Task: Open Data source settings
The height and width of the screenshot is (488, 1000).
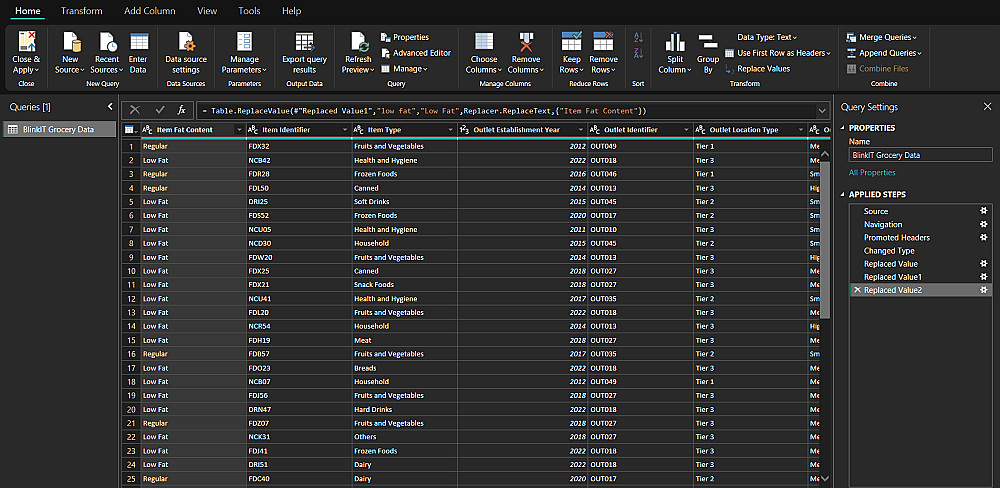Action: [185, 42]
